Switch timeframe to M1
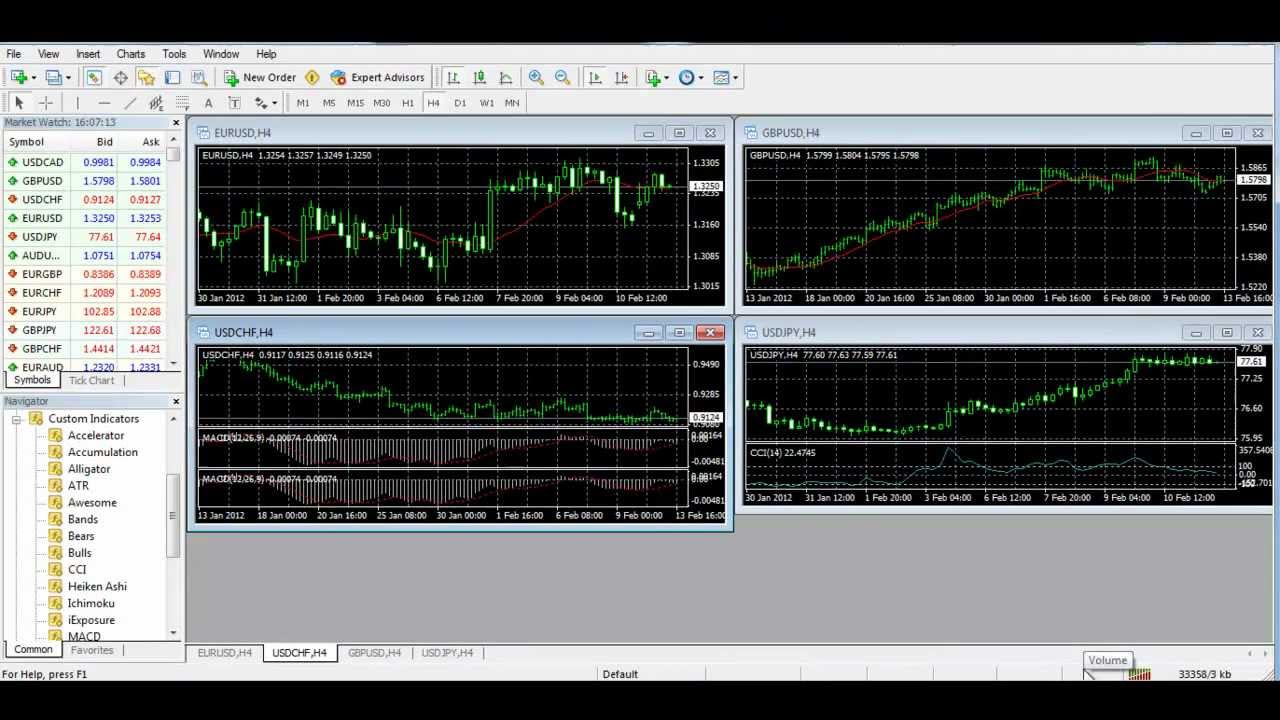Viewport: 1280px width, 720px height. click(x=302, y=103)
